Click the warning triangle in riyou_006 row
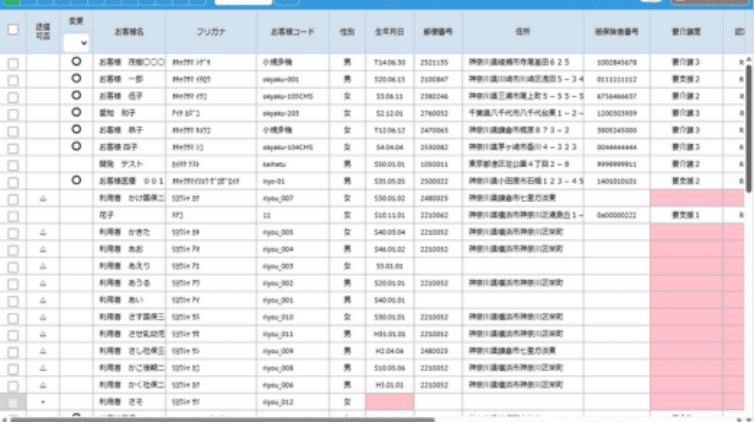Image resolution: width=754 pixels, height=422 pixels. (x=43, y=385)
